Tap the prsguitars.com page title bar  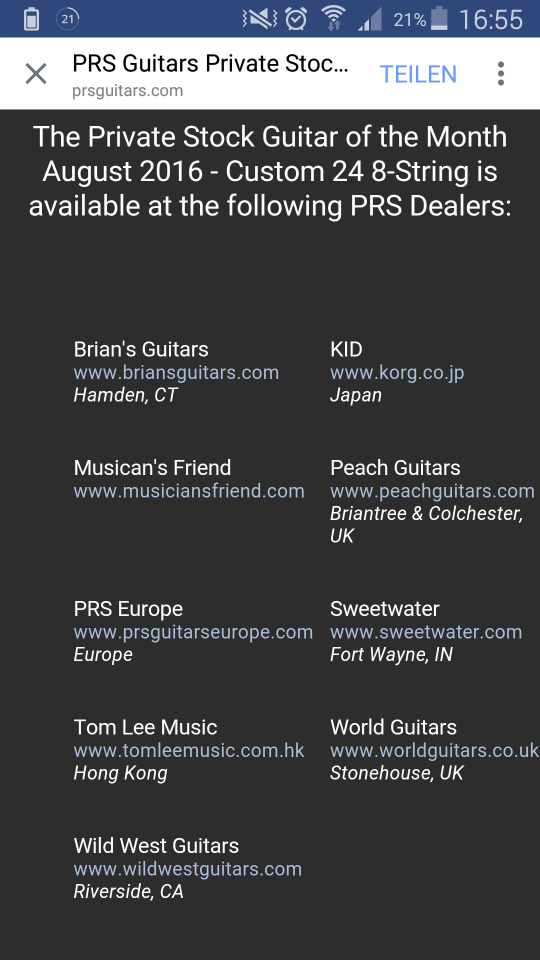point(211,74)
